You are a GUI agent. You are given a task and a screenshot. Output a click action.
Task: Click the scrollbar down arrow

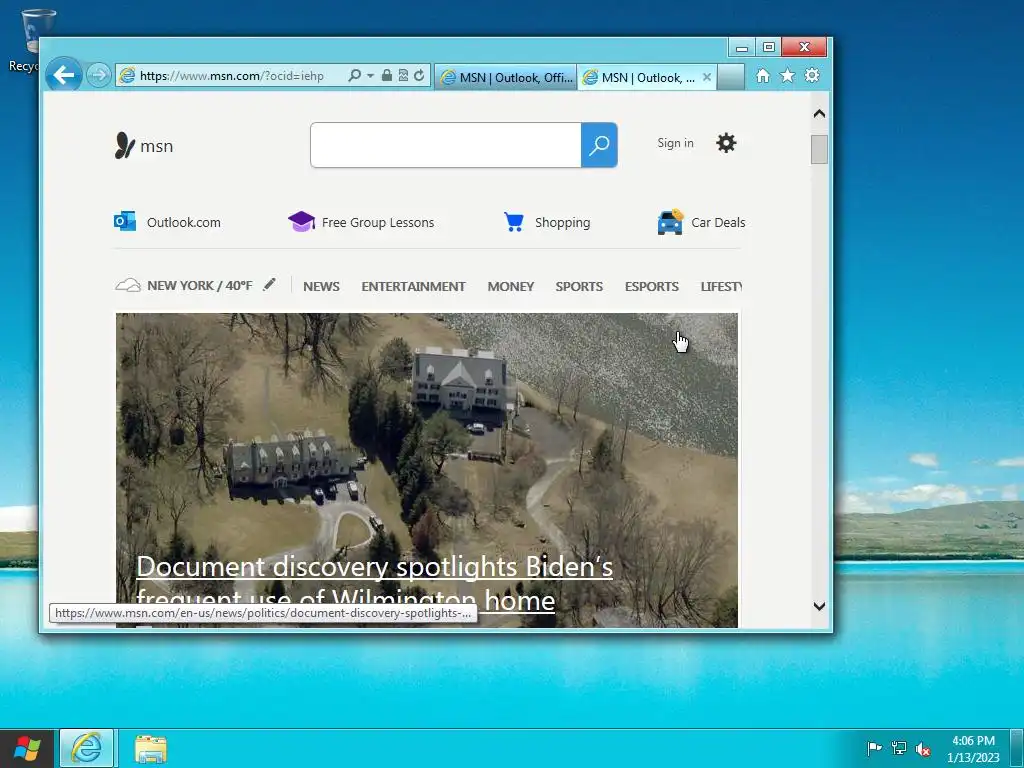820,606
